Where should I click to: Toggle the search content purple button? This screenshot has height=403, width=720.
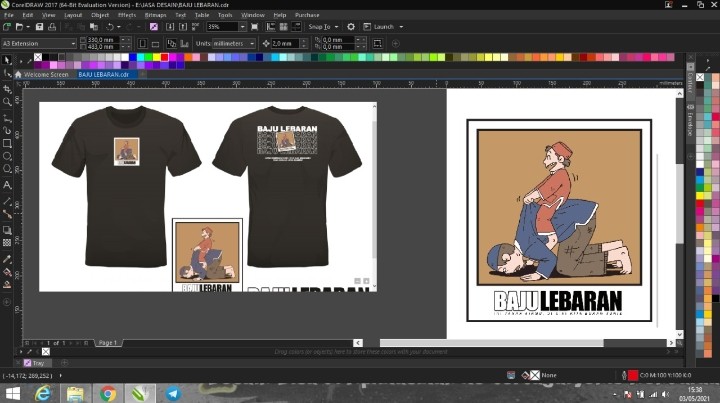tap(154, 27)
